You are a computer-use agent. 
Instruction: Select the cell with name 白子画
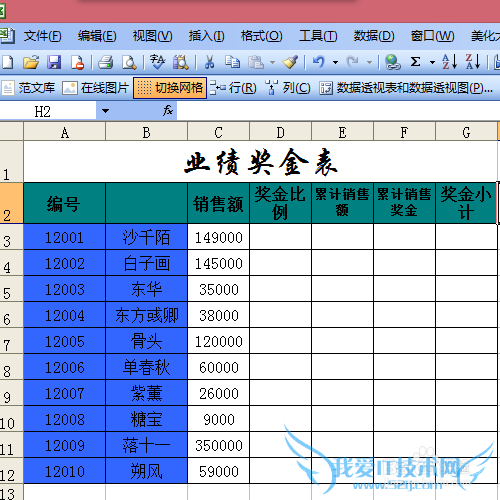pyautogui.click(x=146, y=263)
